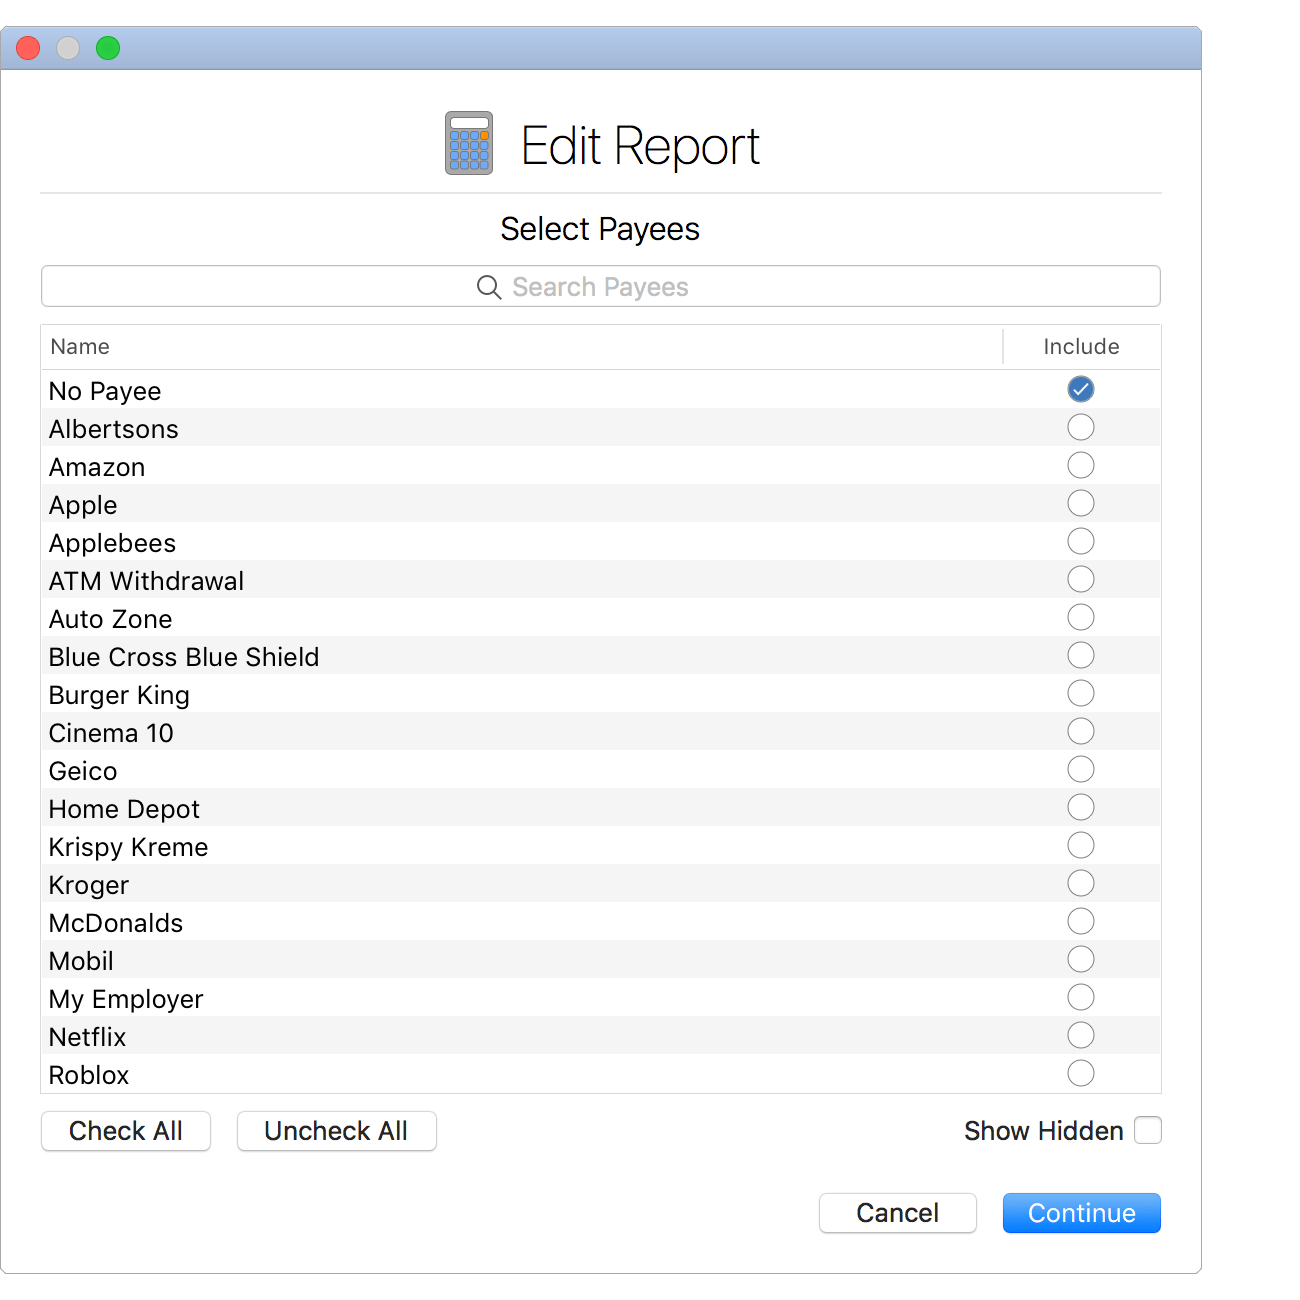Select the No Payee row name
This screenshot has width=1300, height=1300.
(x=105, y=391)
